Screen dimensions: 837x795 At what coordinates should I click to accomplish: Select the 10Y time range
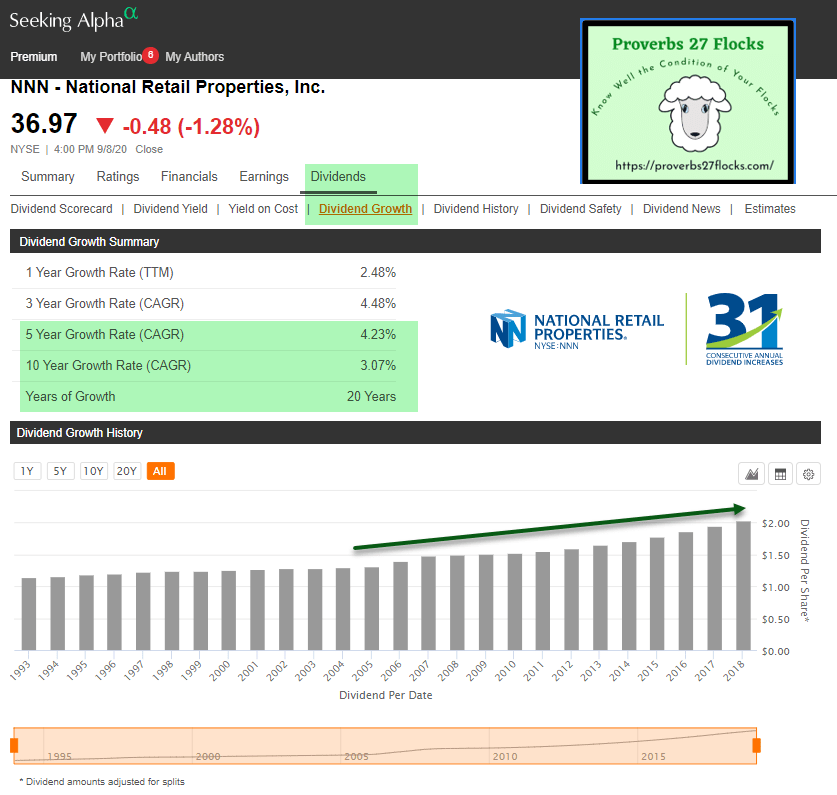93,471
